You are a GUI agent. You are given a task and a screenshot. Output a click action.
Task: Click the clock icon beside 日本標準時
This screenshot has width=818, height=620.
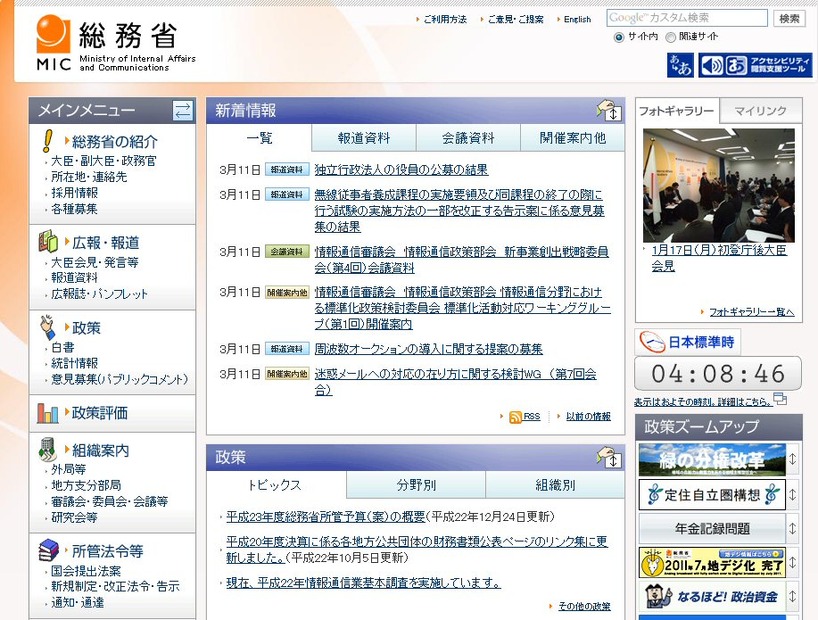652,342
